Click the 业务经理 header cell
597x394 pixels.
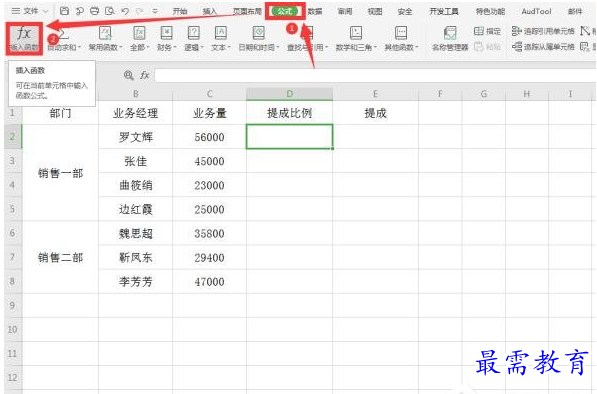136,113
